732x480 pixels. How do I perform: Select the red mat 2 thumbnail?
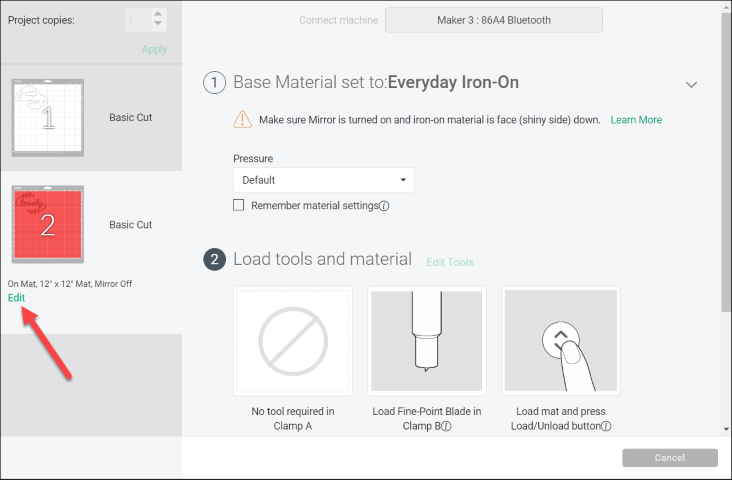click(x=47, y=223)
